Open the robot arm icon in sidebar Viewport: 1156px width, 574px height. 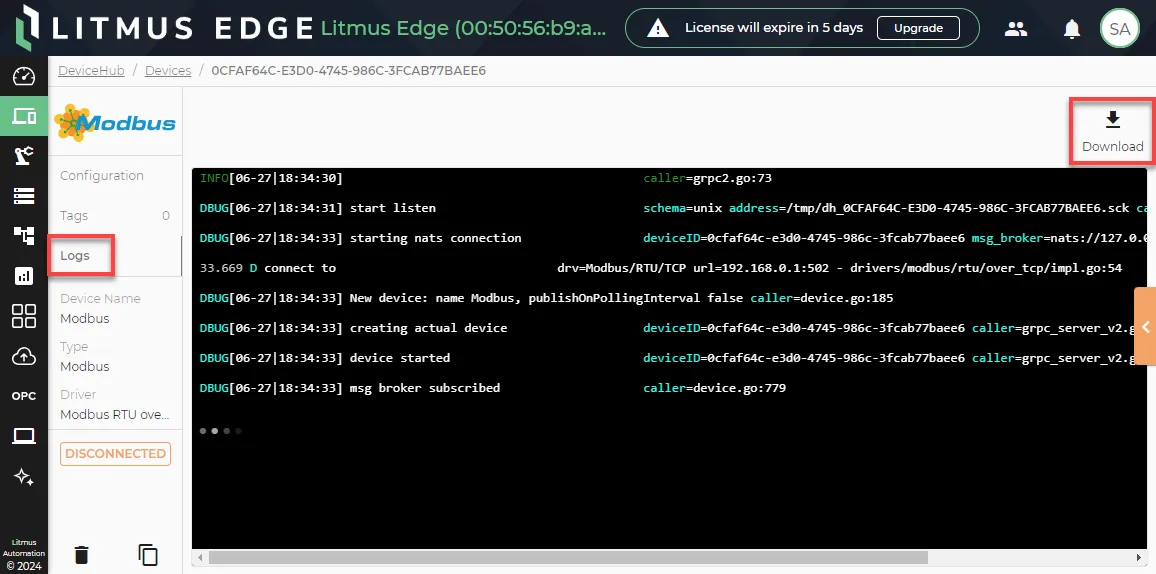24,155
